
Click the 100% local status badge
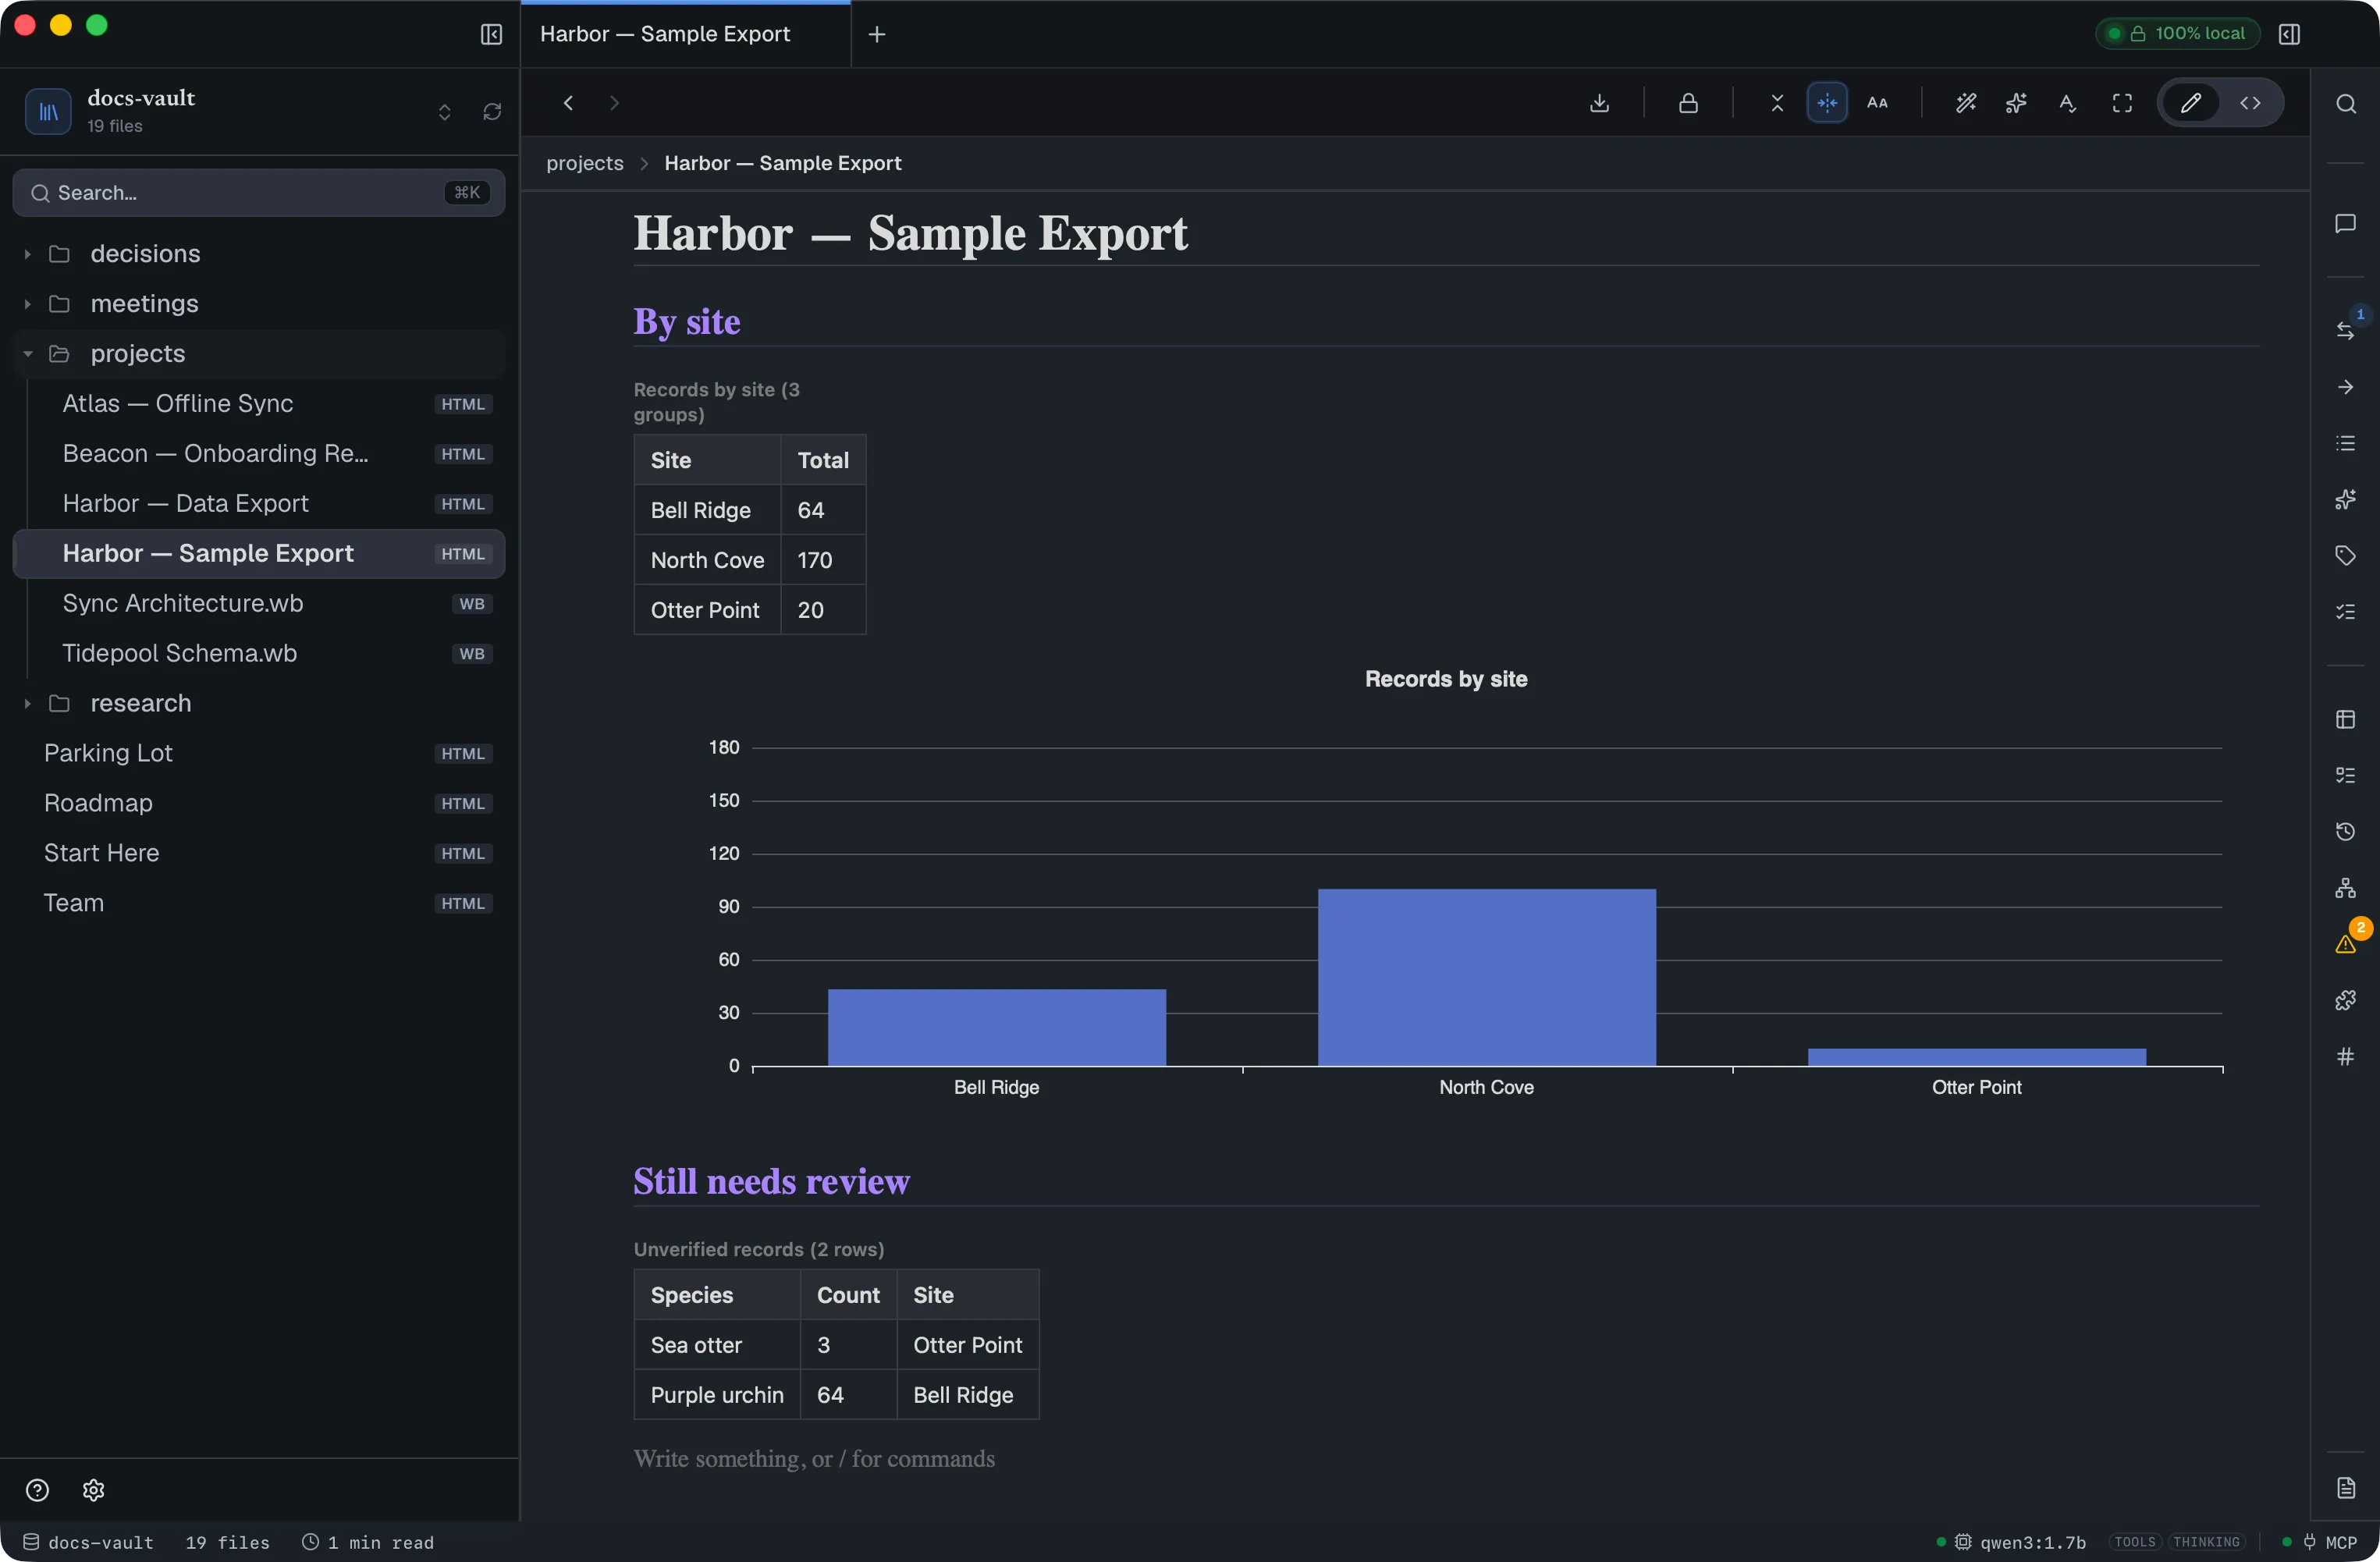[x=2178, y=33]
